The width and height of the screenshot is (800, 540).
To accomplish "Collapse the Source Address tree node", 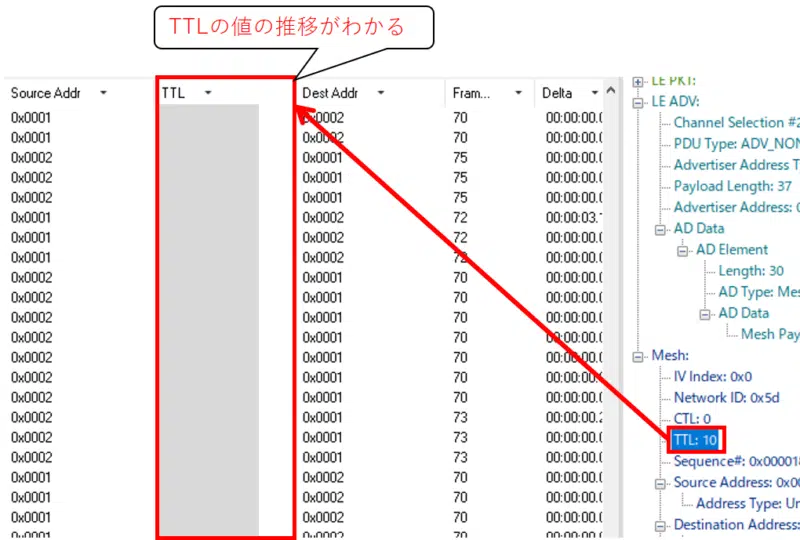I will (x=661, y=483).
